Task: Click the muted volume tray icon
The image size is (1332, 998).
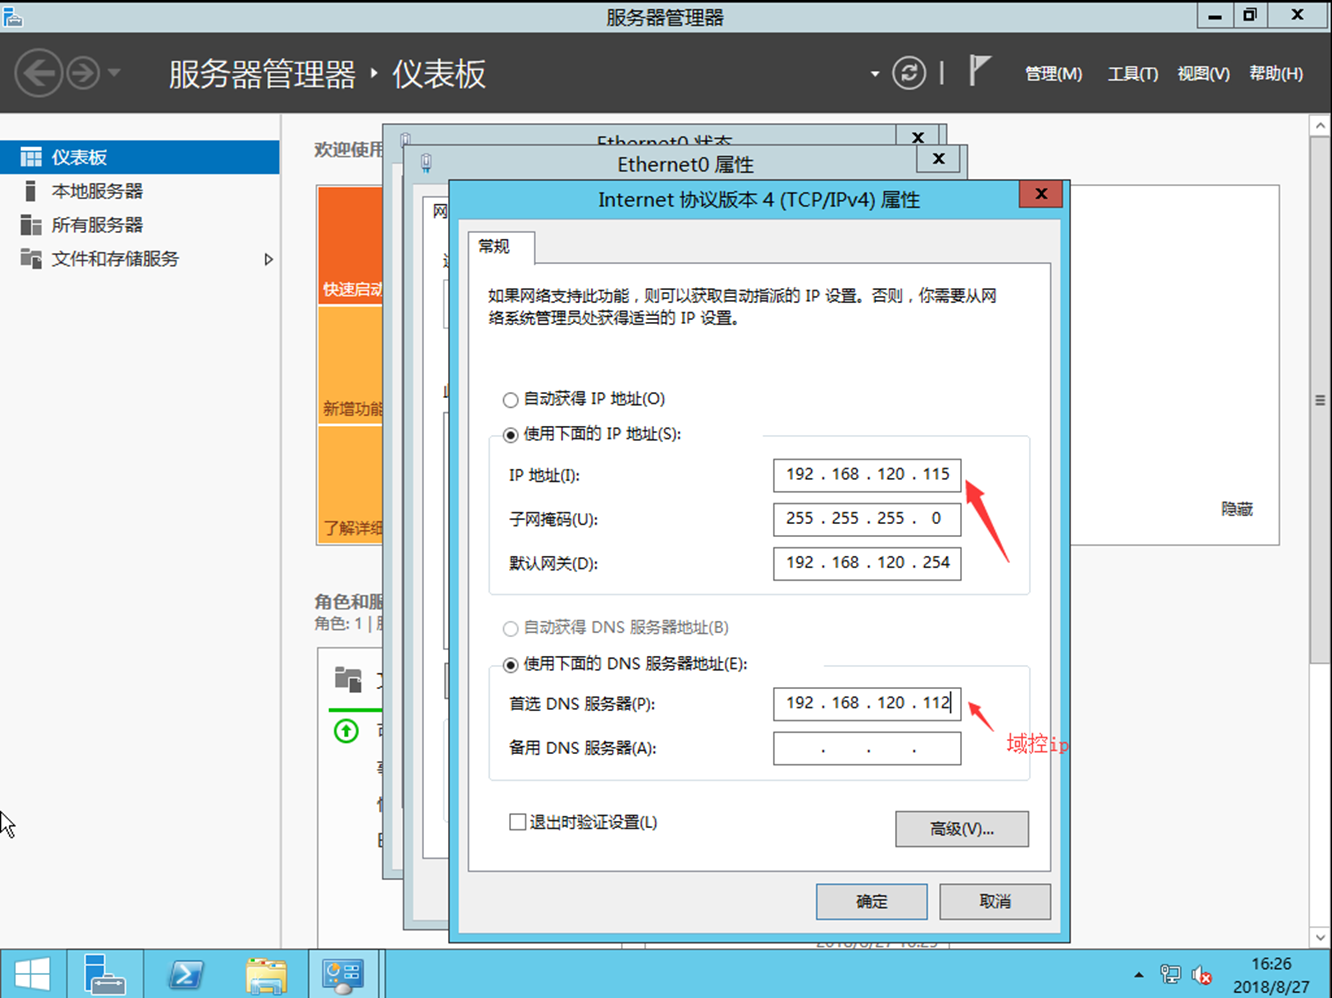Action: 1202,975
